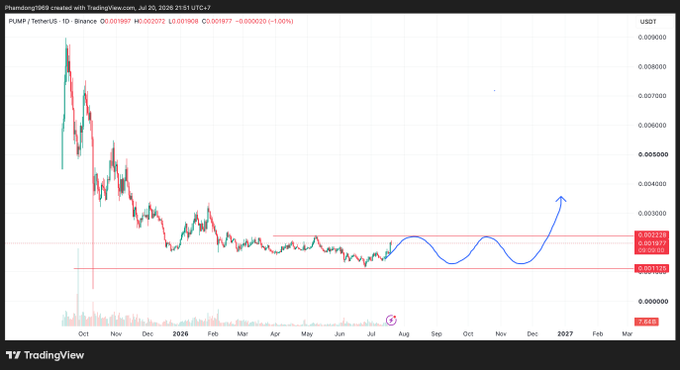This screenshot has height=370, width=680.
Task: Click the USDT currency label
Action: (x=648, y=22)
